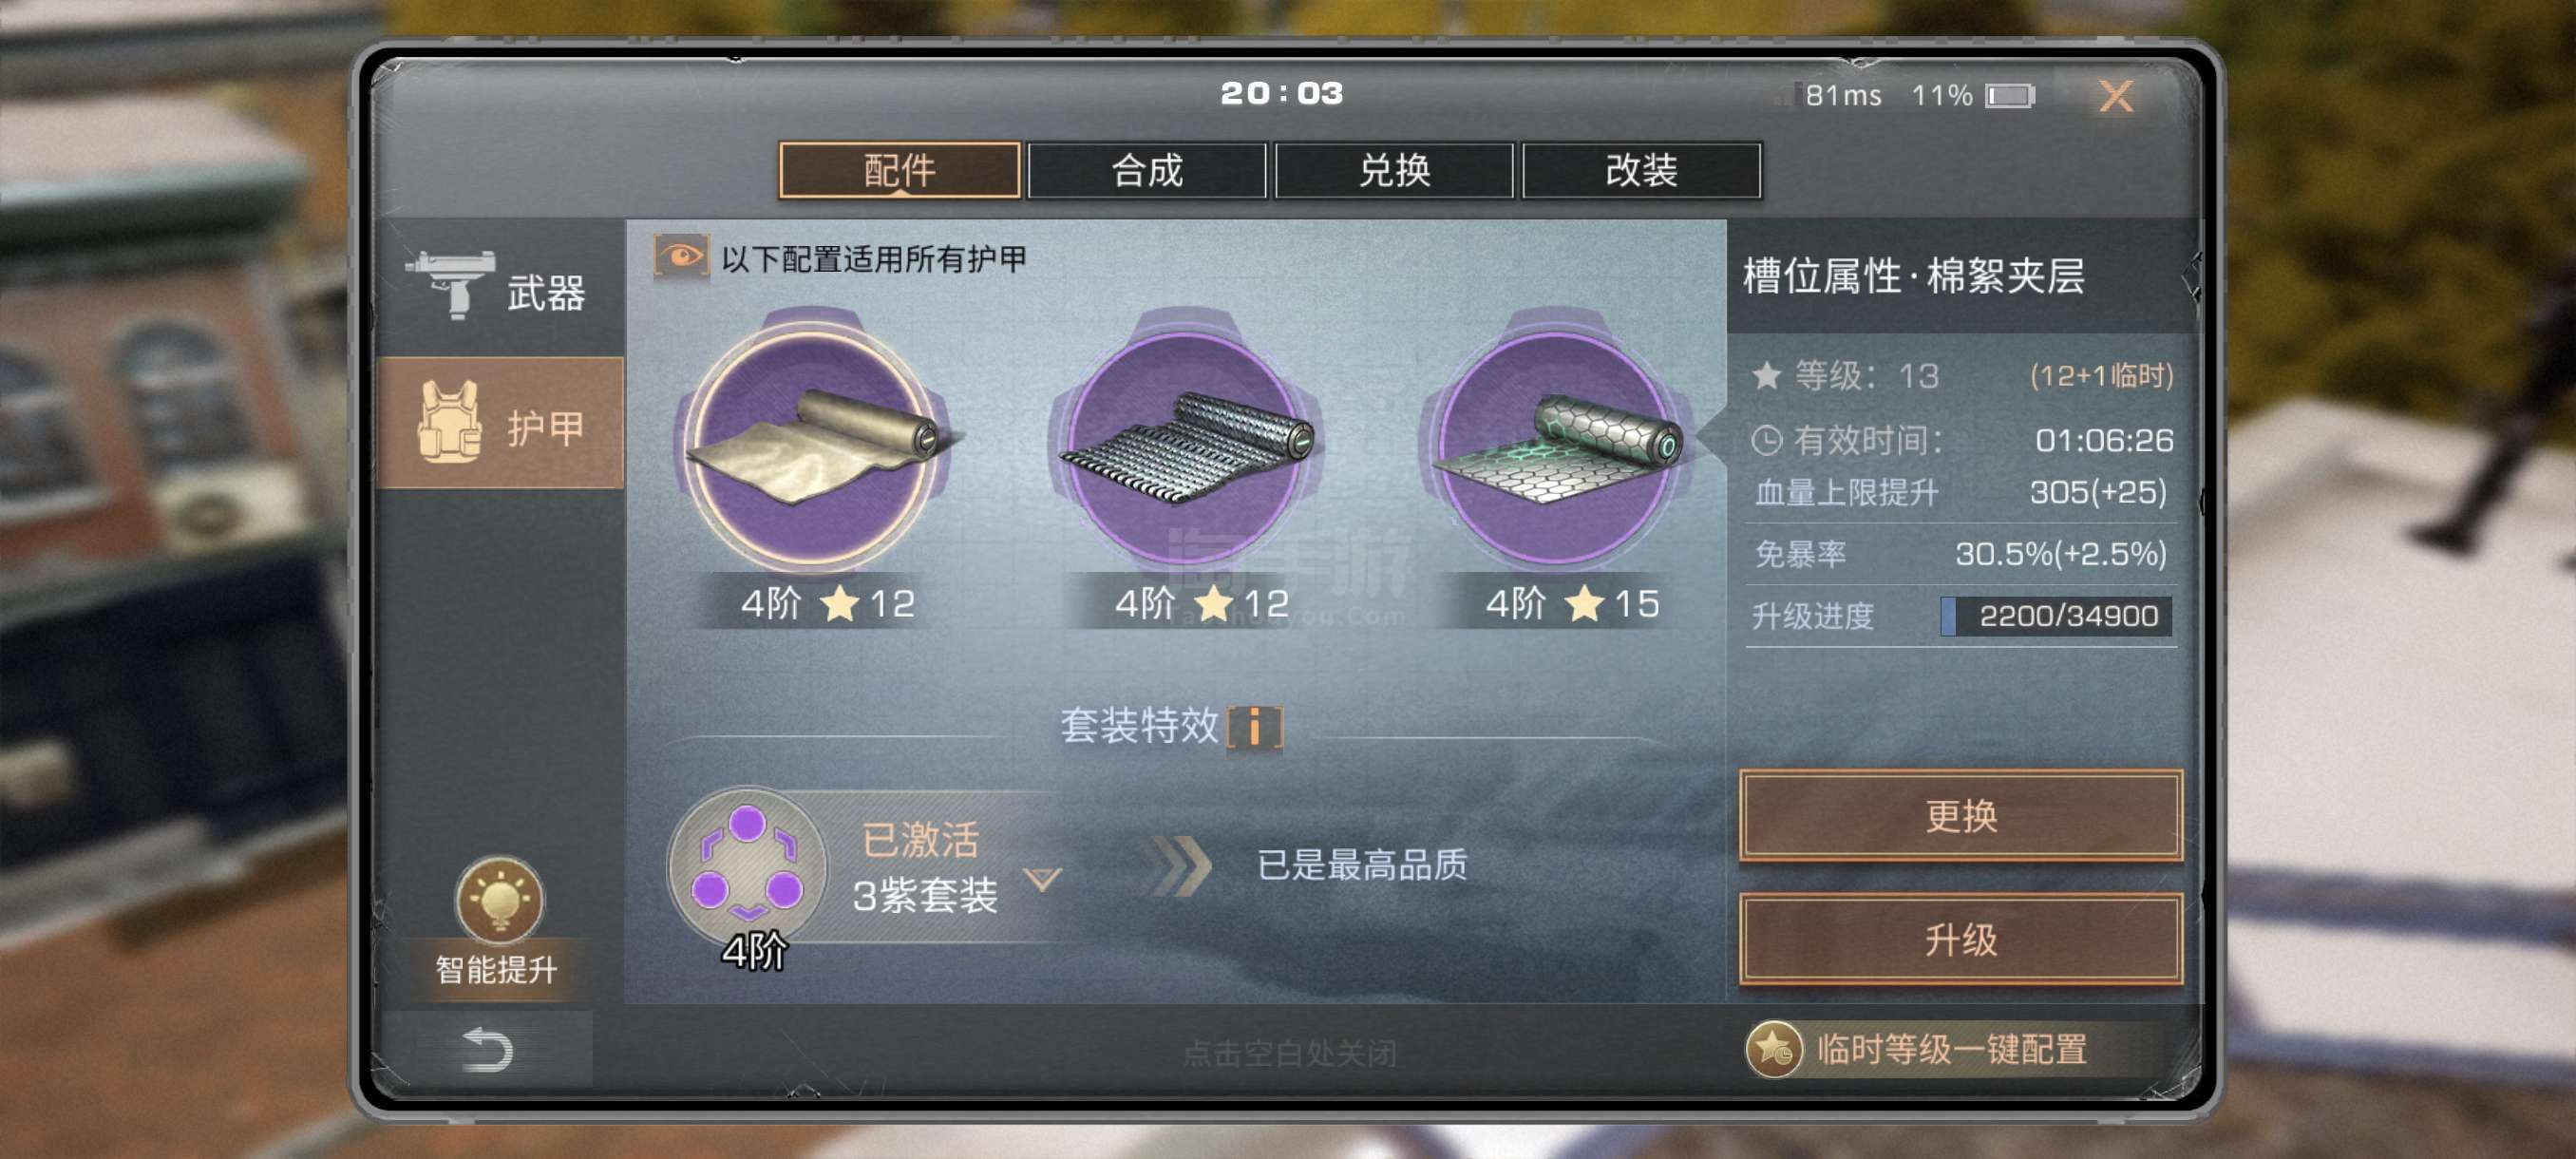Tap the battery status indicator
The width and height of the screenshot is (2576, 1159).
(x=2010, y=96)
